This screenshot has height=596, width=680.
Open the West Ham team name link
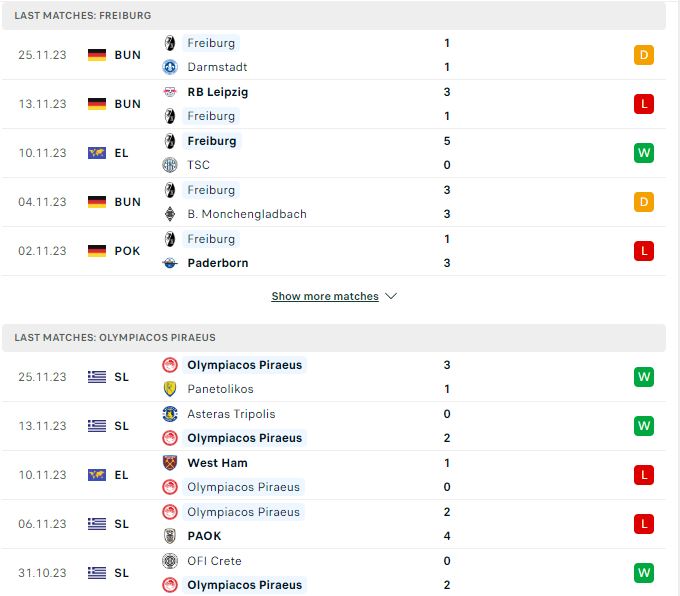tap(217, 463)
